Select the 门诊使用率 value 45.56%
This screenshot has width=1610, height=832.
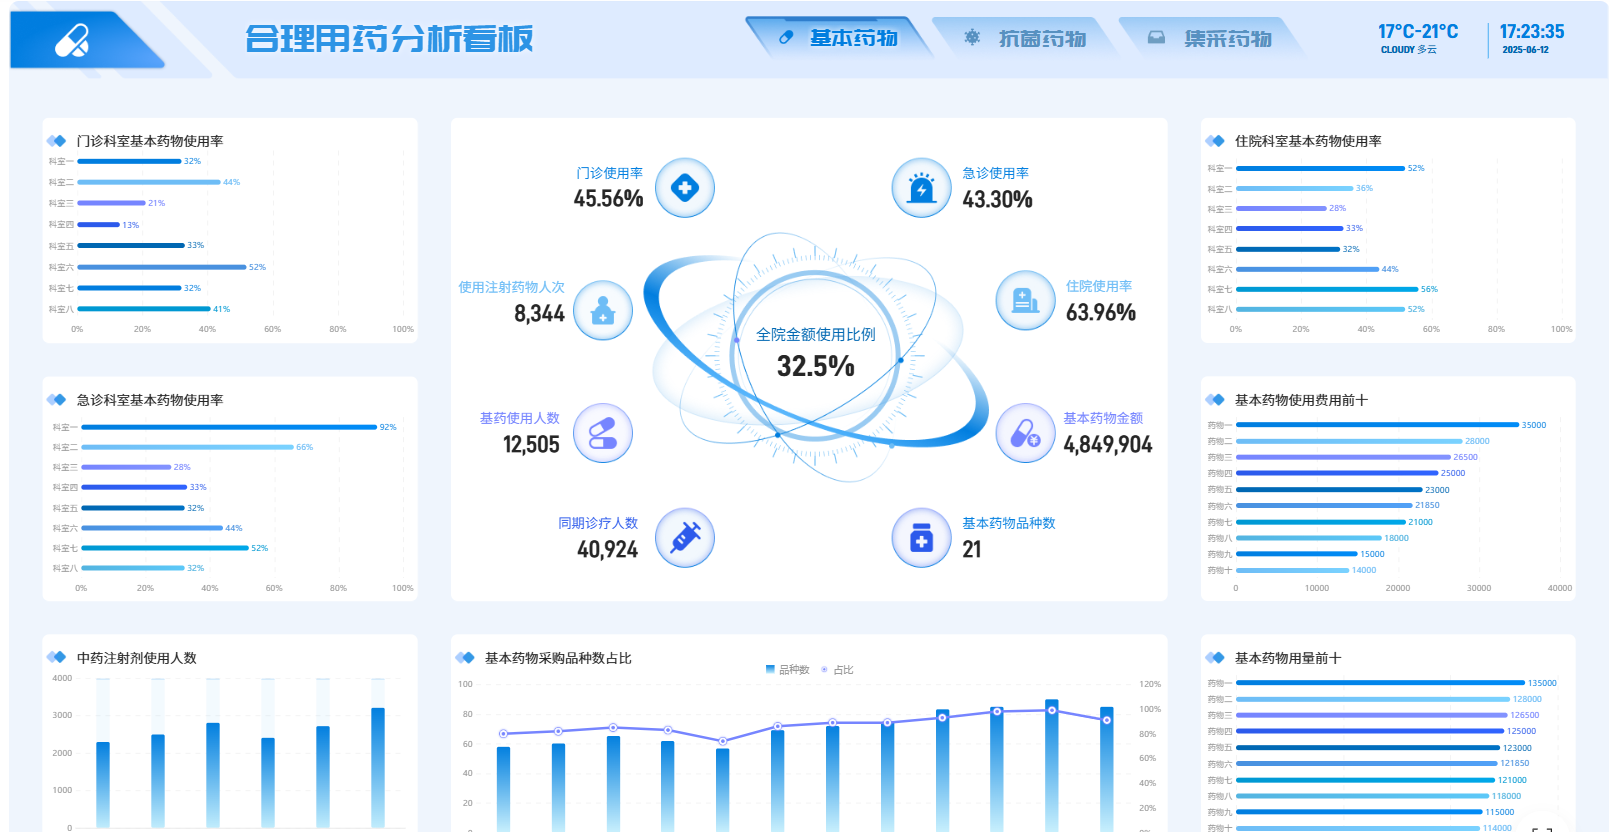coord(608,199)
